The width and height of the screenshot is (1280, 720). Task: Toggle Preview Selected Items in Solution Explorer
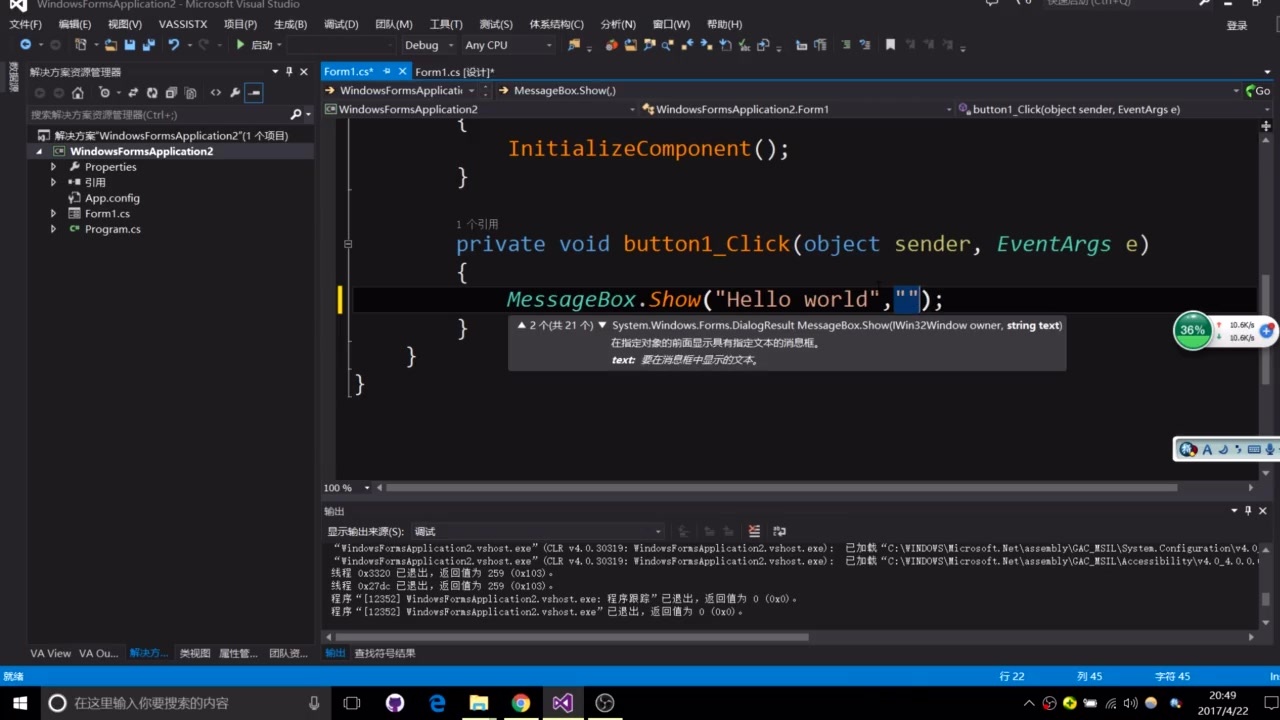(254, 93)
